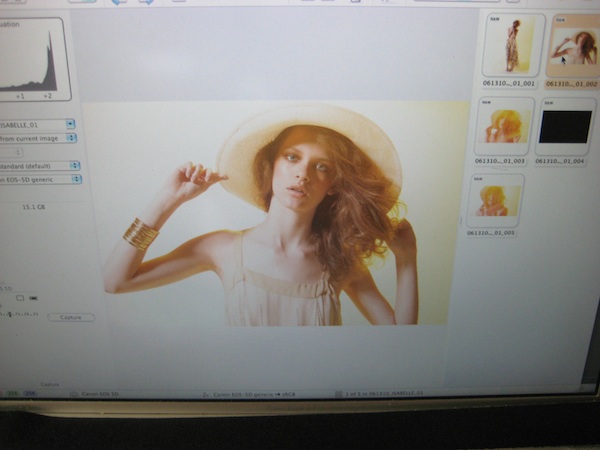Viewport: 600px width, 450px height.
Task: Click the '+2' label under the histogram
Action: (x=47, y=96)
